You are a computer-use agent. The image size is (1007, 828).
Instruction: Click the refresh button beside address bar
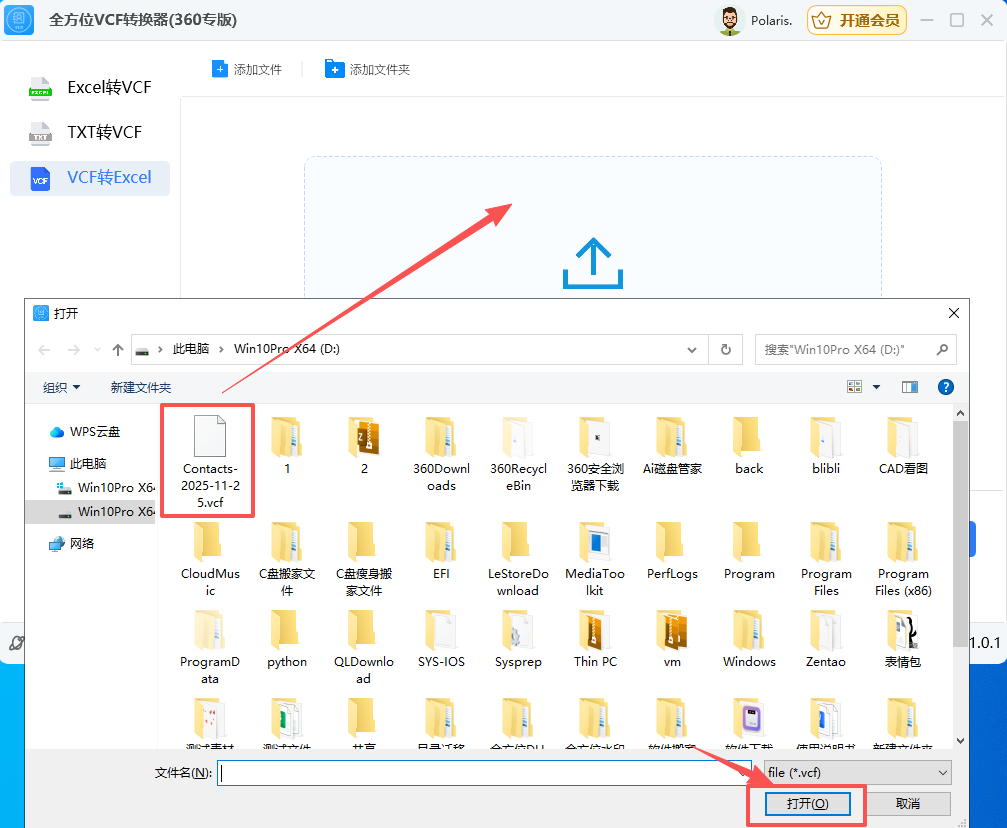click(725, 350)
